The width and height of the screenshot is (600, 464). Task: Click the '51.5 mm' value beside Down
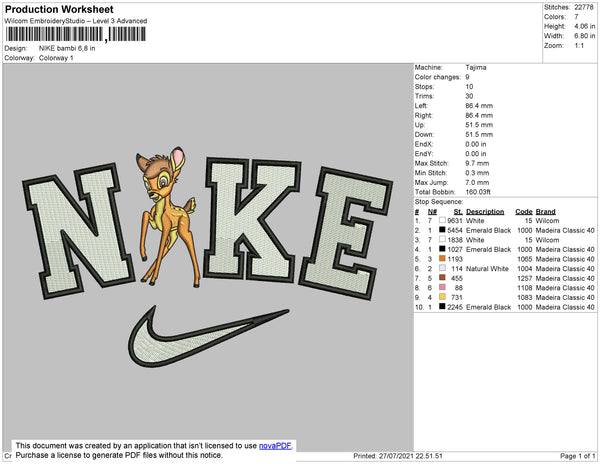479,134
